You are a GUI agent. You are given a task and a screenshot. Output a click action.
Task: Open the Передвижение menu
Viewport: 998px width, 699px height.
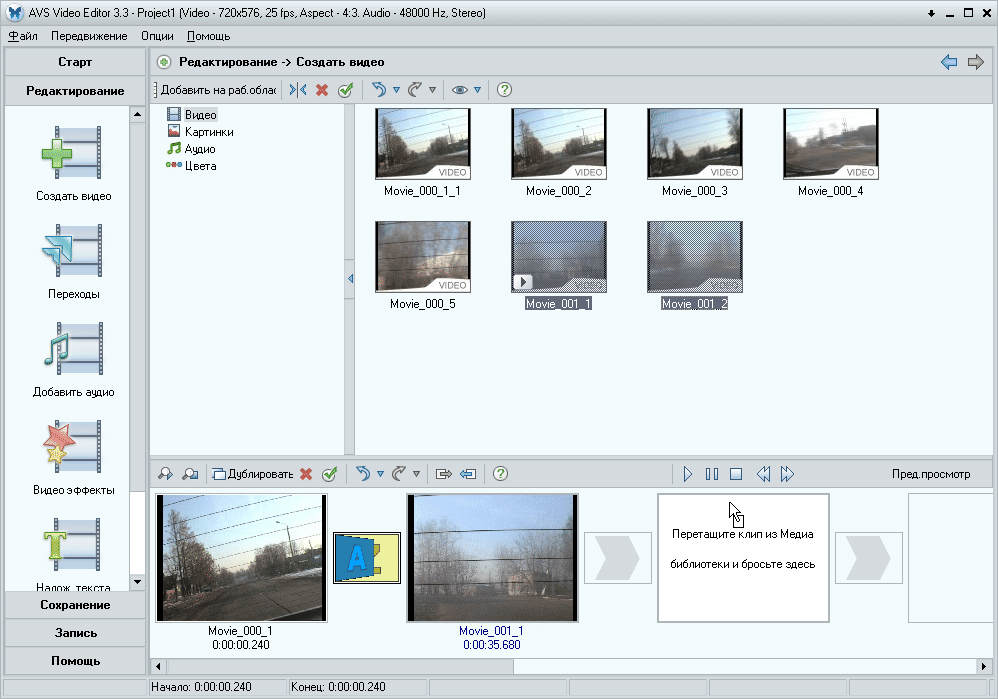(89, 36)
